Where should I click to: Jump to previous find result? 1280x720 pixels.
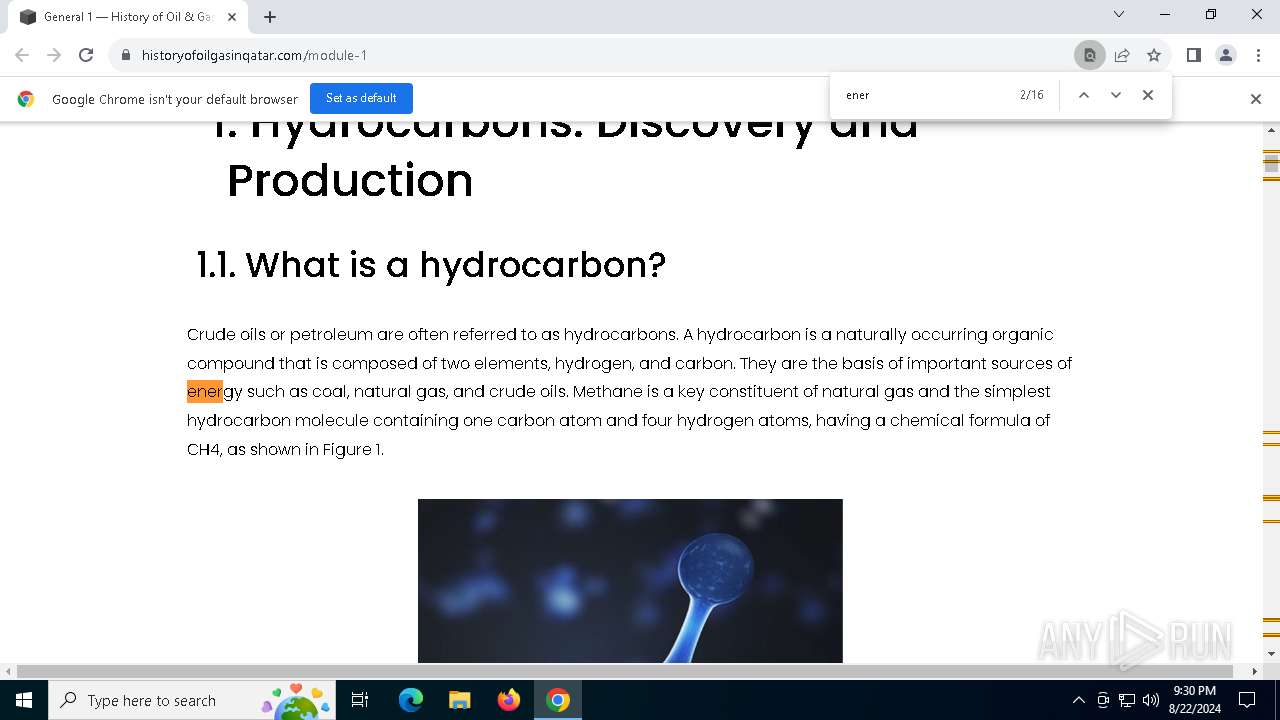pos(1083,95)
